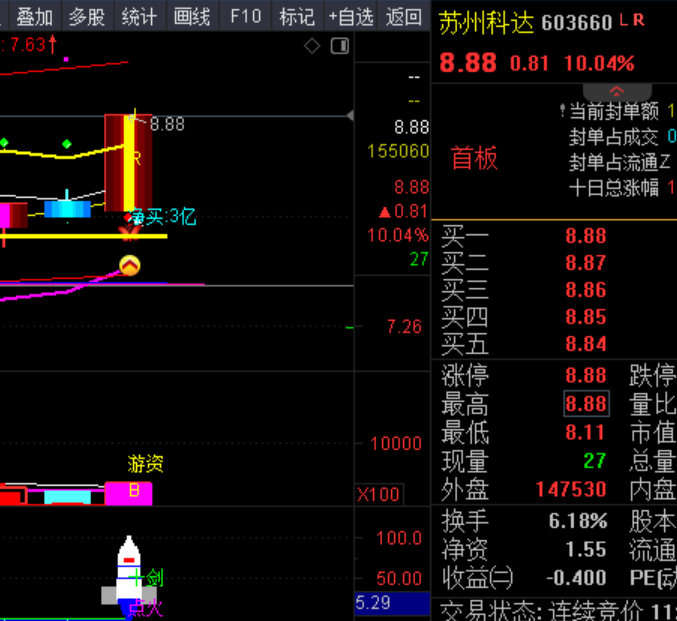Click the X100 volume scale button

tap(379, 494)
